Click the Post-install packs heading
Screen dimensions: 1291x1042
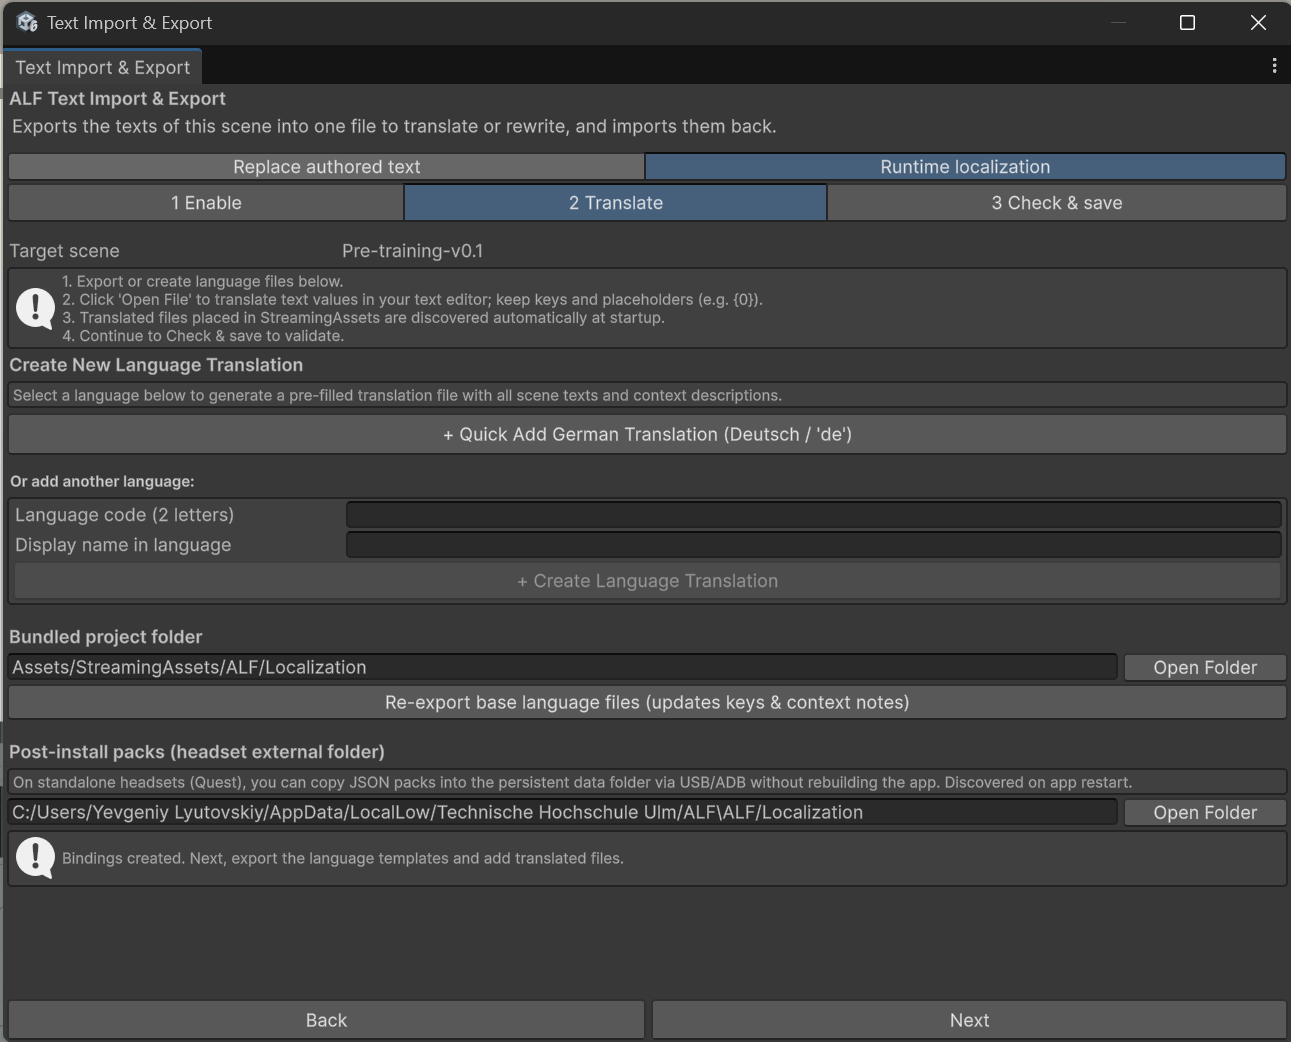tap(197, 752)
